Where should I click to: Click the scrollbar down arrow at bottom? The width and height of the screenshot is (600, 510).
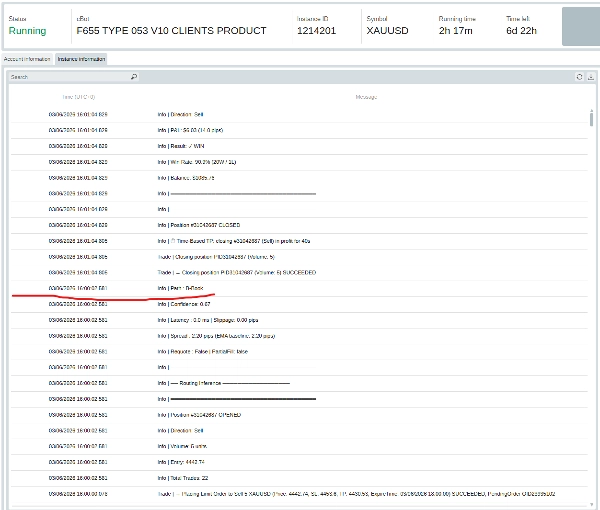click(592, 505)
